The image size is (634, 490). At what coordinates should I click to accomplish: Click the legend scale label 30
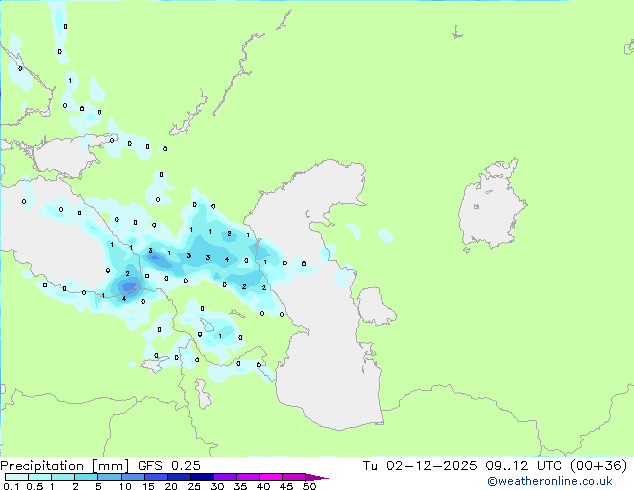pyautogui.click(x=217, y=486)
